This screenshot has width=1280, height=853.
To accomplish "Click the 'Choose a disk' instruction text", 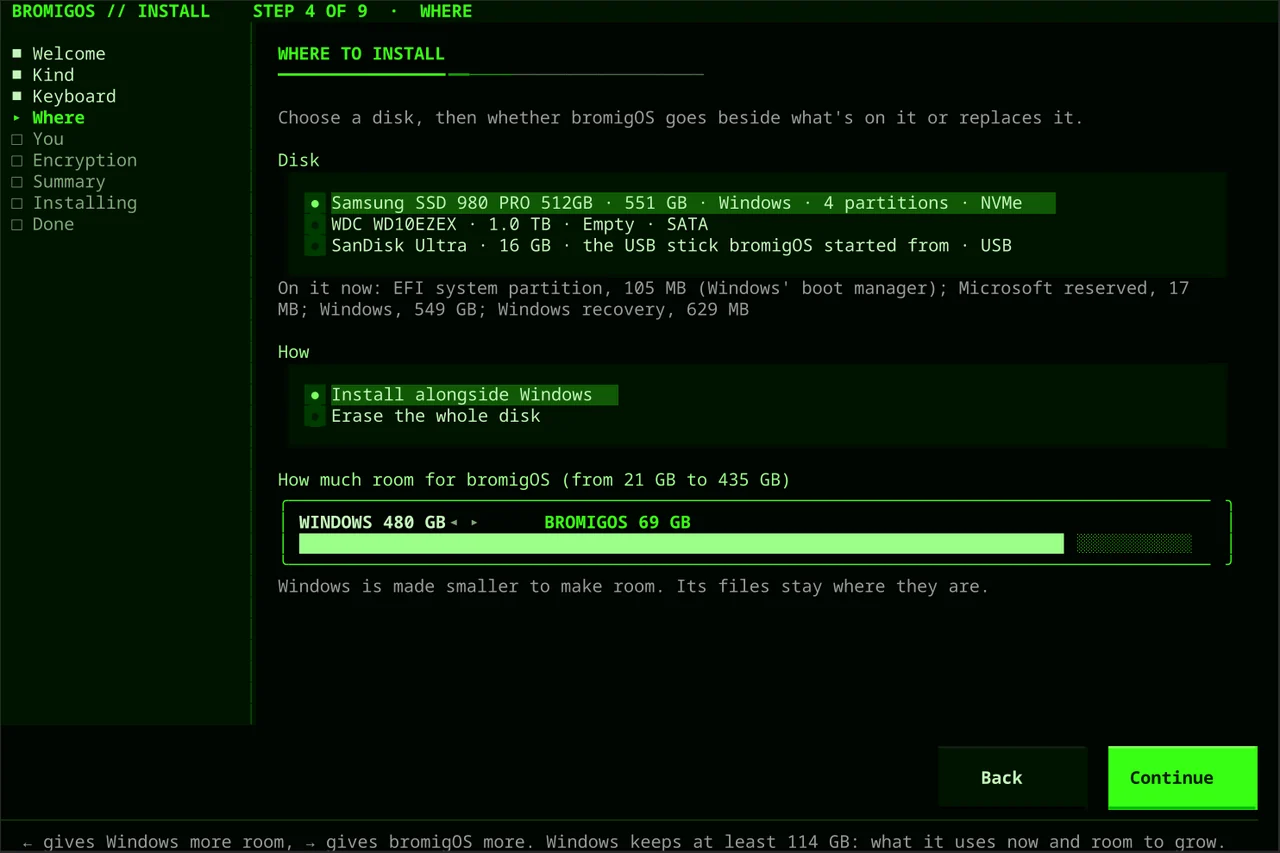I will pyautogui.click(x=680, y=118).
